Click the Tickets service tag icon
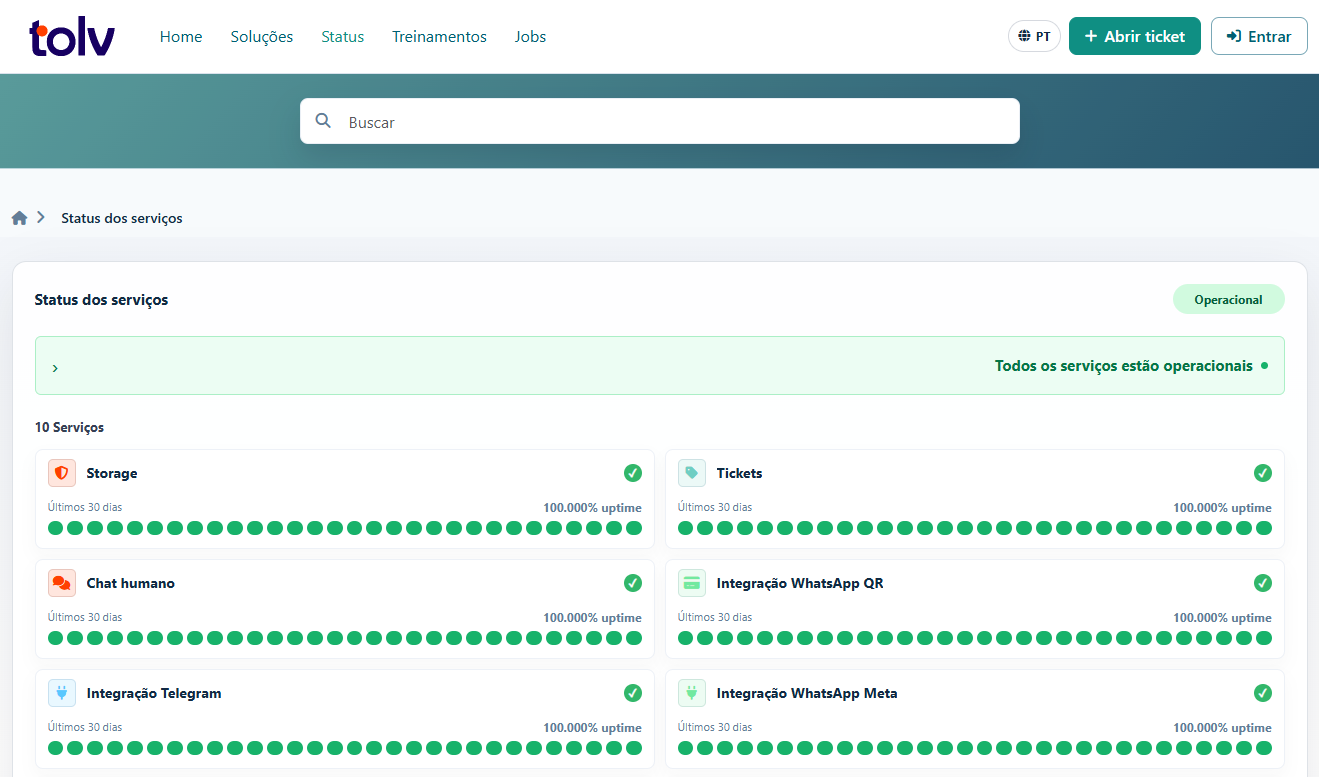Viewport: 1319px width, 777px height. coord(692,473)
